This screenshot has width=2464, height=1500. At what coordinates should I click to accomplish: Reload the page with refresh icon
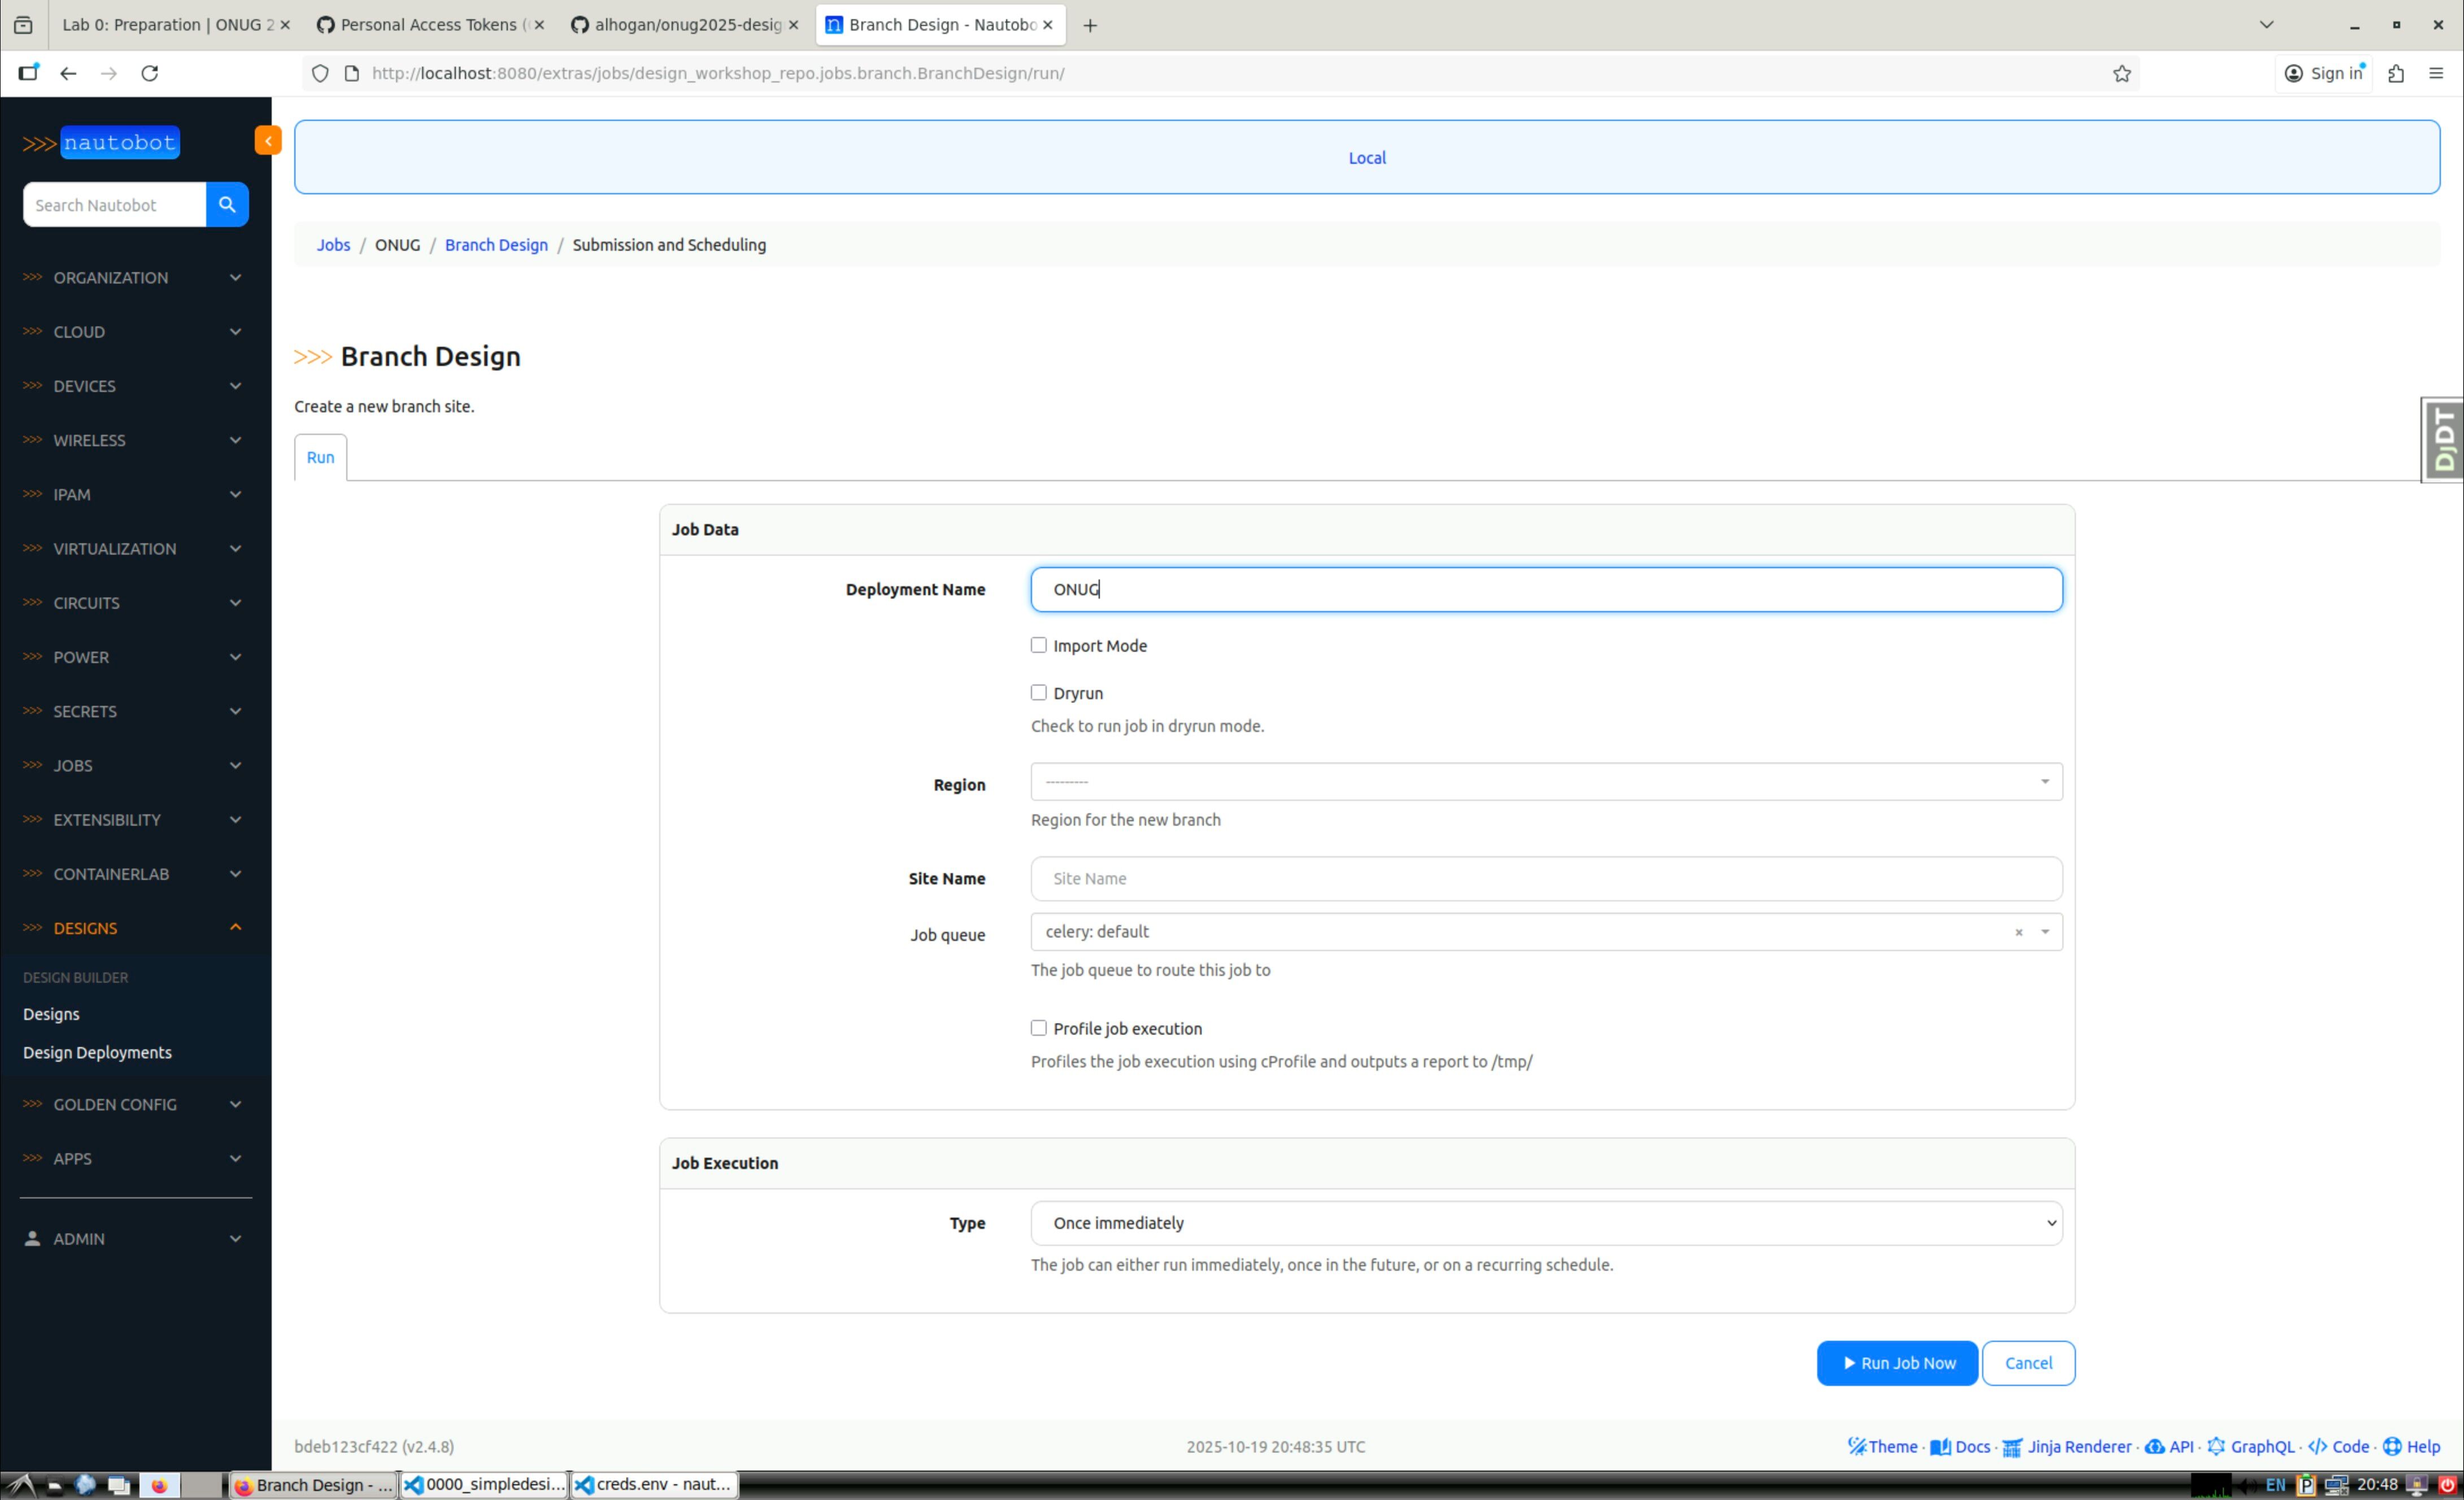150,73
